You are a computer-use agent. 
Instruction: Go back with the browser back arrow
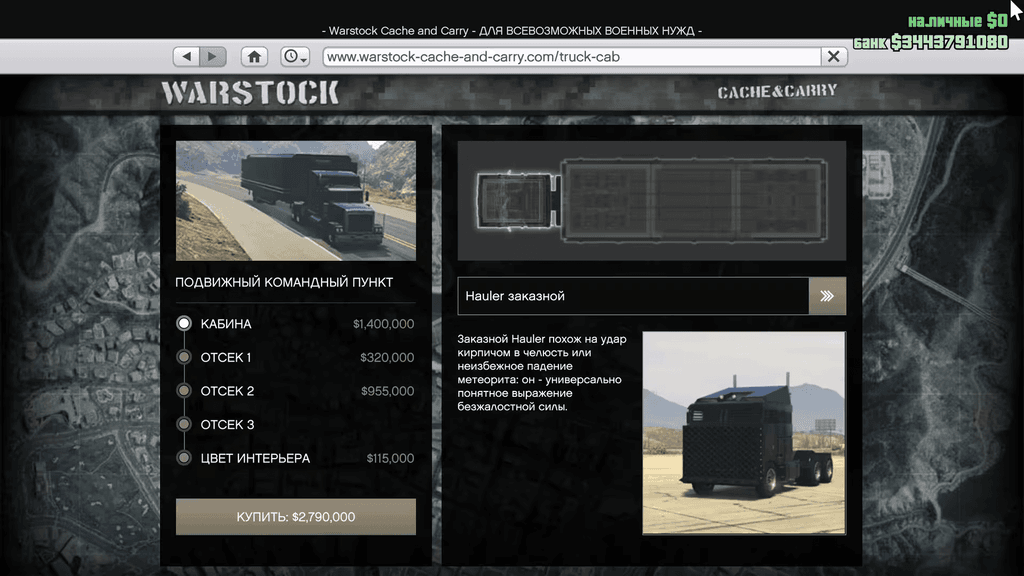pos(186,57)
